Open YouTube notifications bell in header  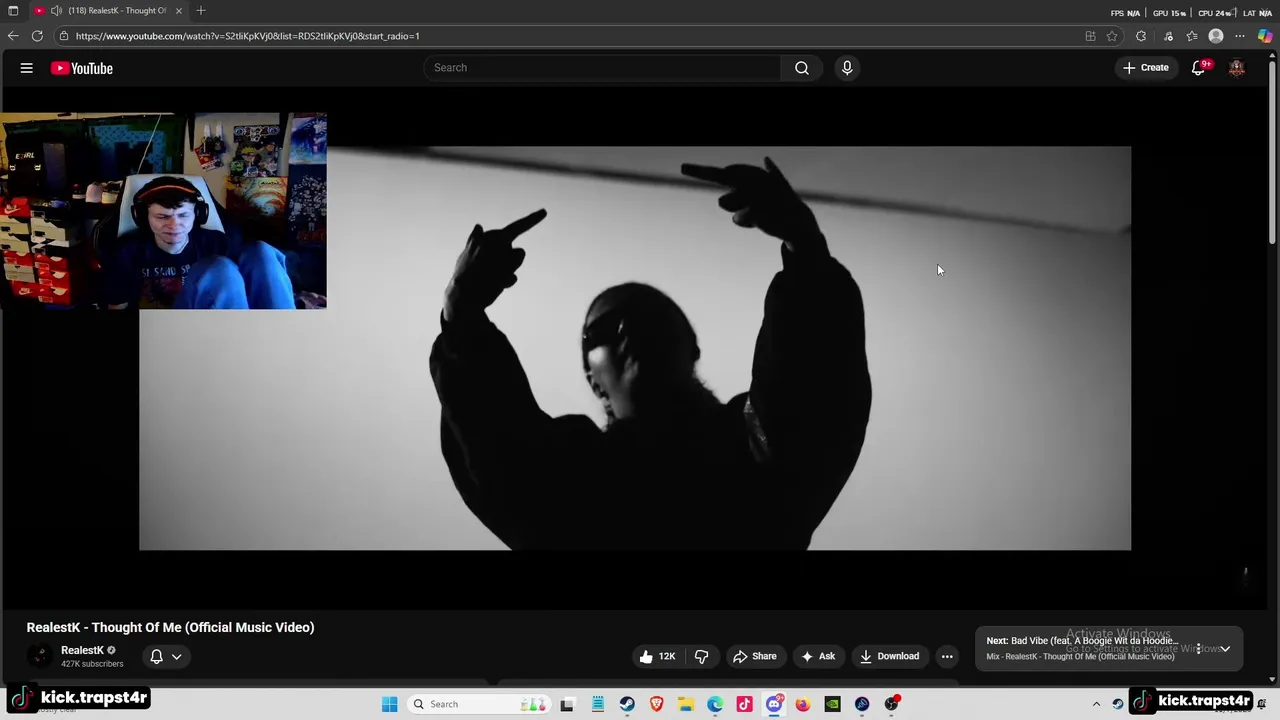(x=1199, y=67)
